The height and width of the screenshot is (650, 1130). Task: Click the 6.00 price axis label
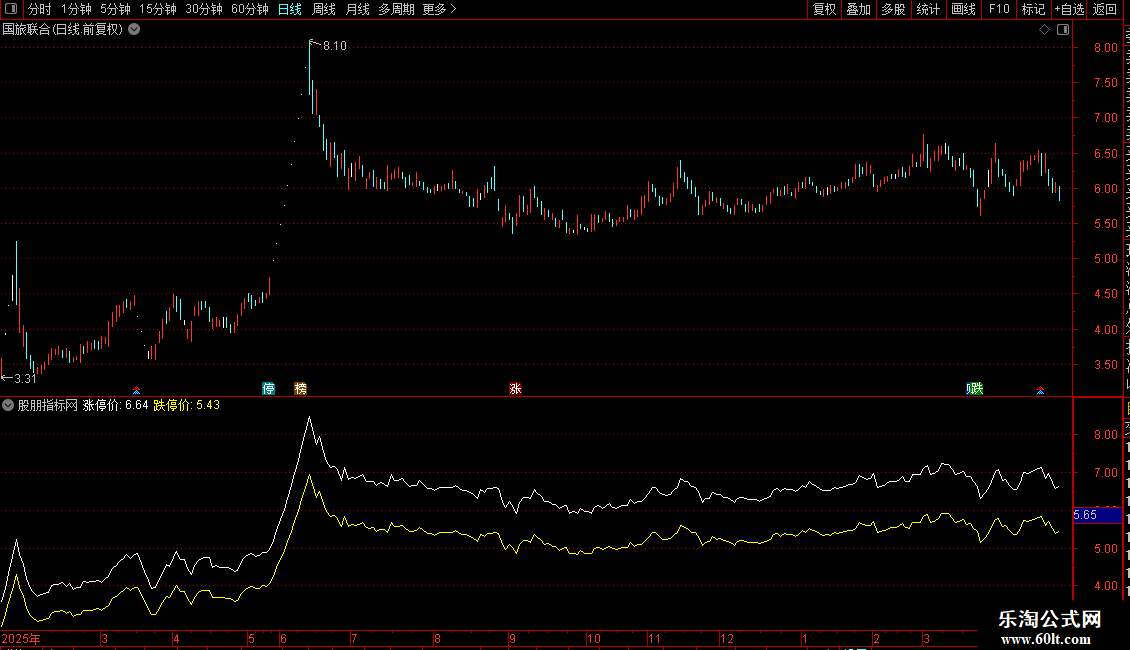(1105, 189)
